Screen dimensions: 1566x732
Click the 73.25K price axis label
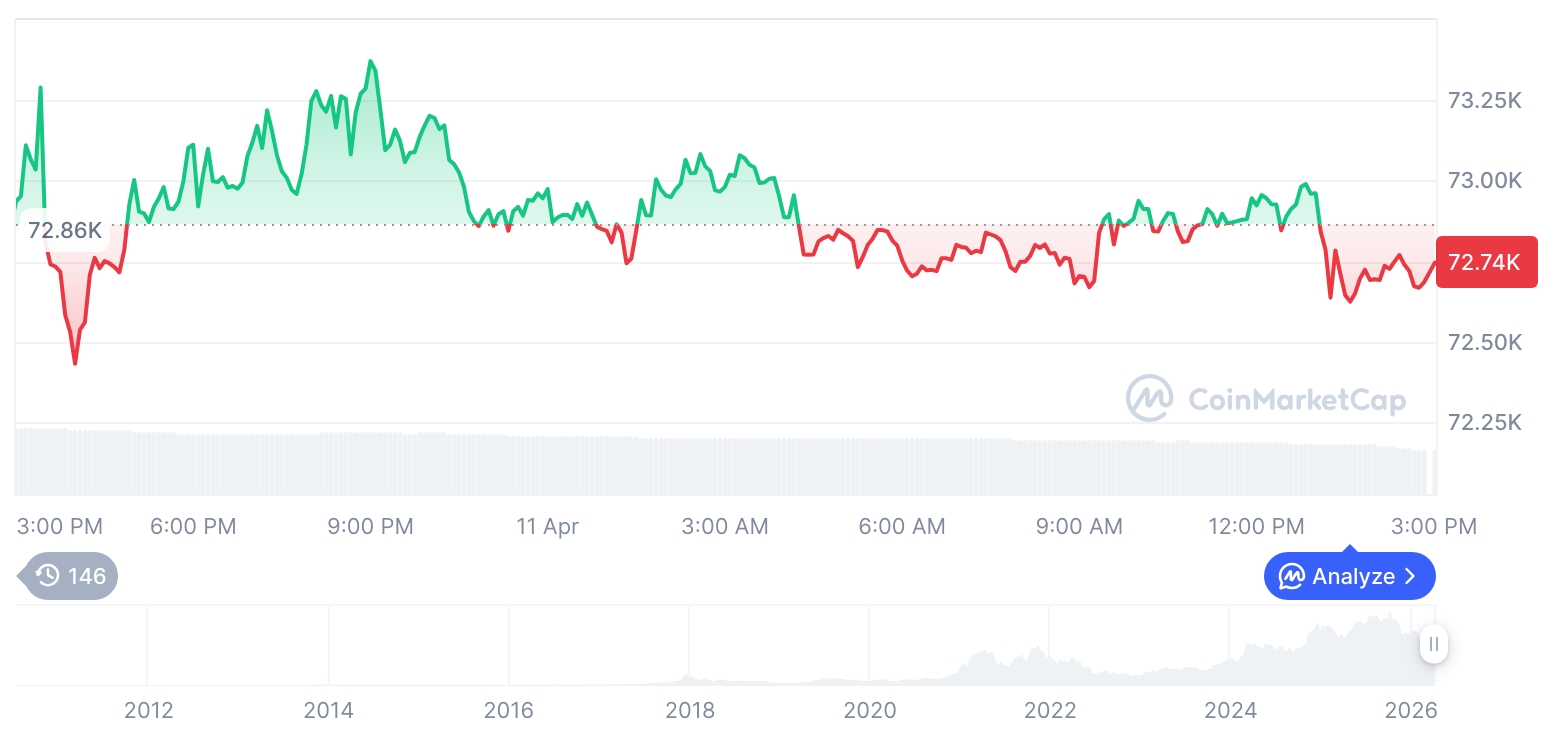click(x=1485, y=101)
